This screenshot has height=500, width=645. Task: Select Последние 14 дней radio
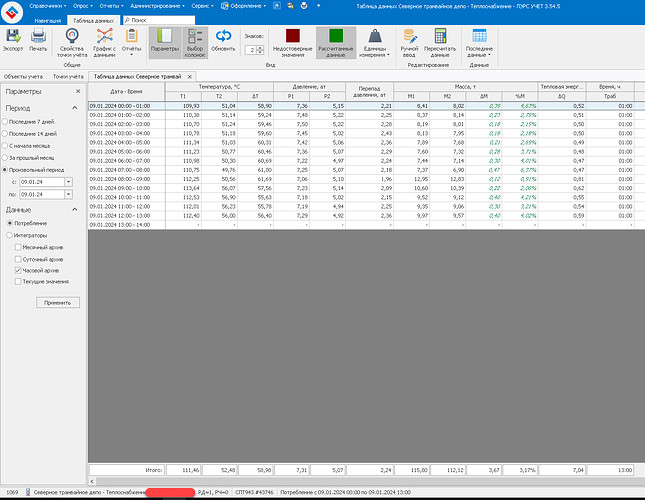tap(5, 134)
